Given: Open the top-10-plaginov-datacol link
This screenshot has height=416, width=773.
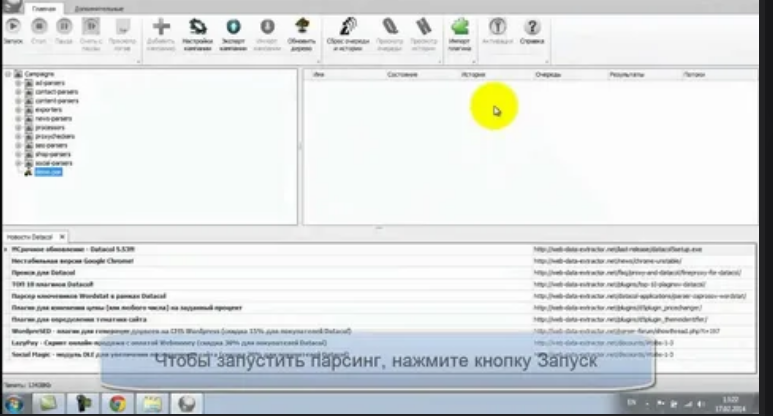Looking at the screenshot, I should tap(620, 284).
